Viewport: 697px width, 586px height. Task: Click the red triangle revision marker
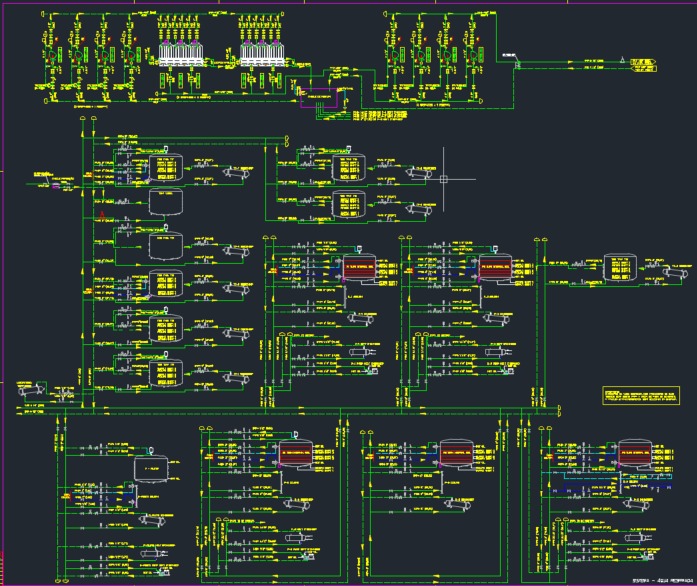102,215
